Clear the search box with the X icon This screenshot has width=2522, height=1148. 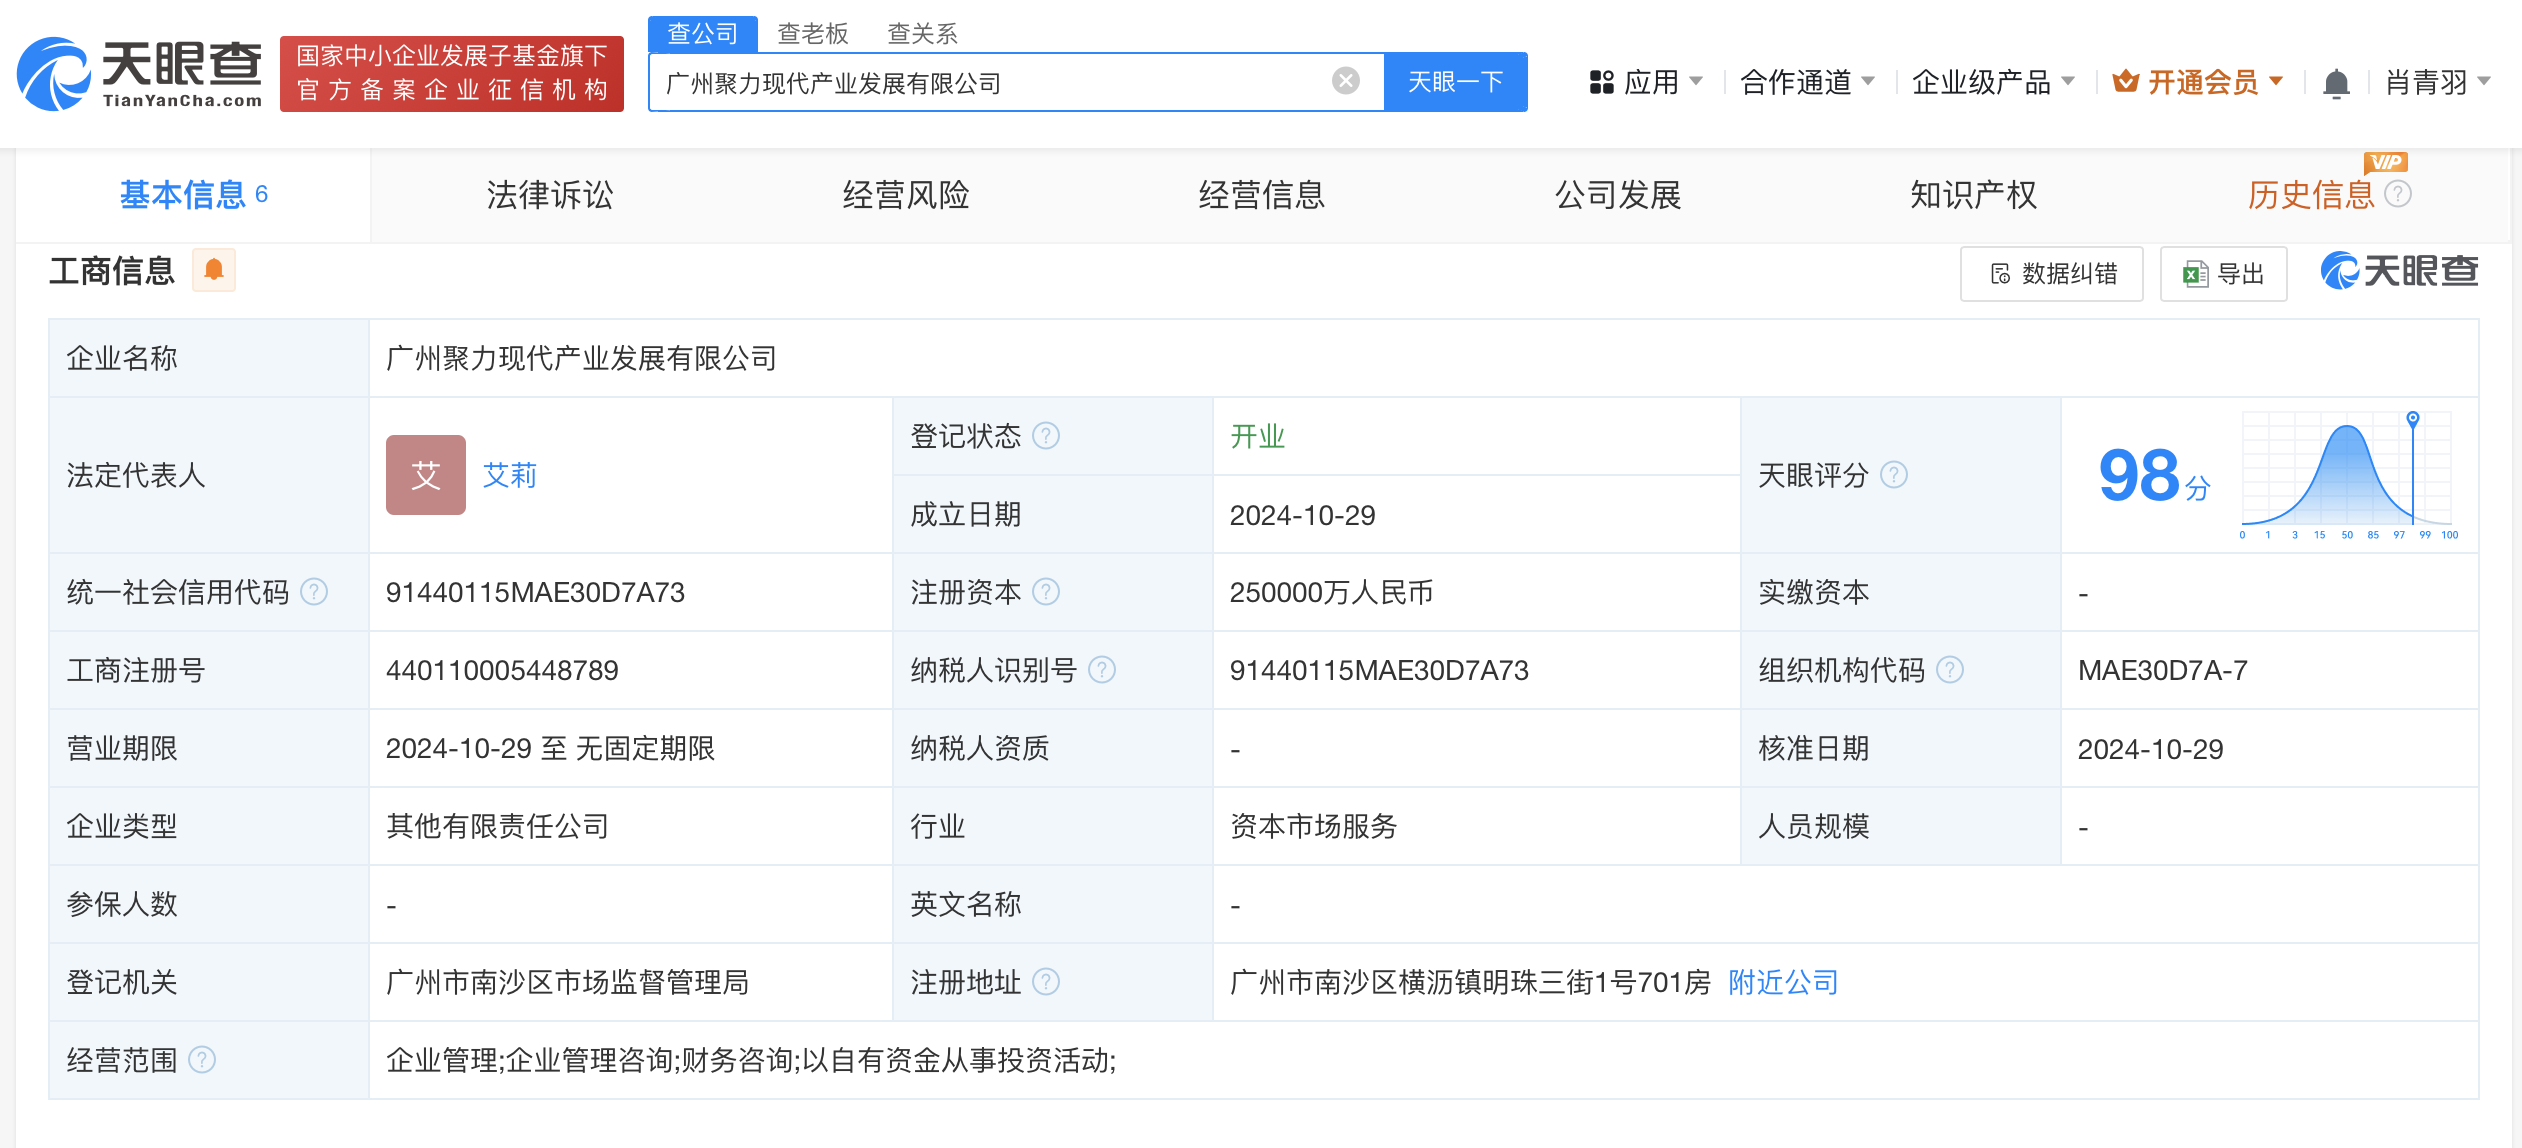click(x=1345, y=82)
